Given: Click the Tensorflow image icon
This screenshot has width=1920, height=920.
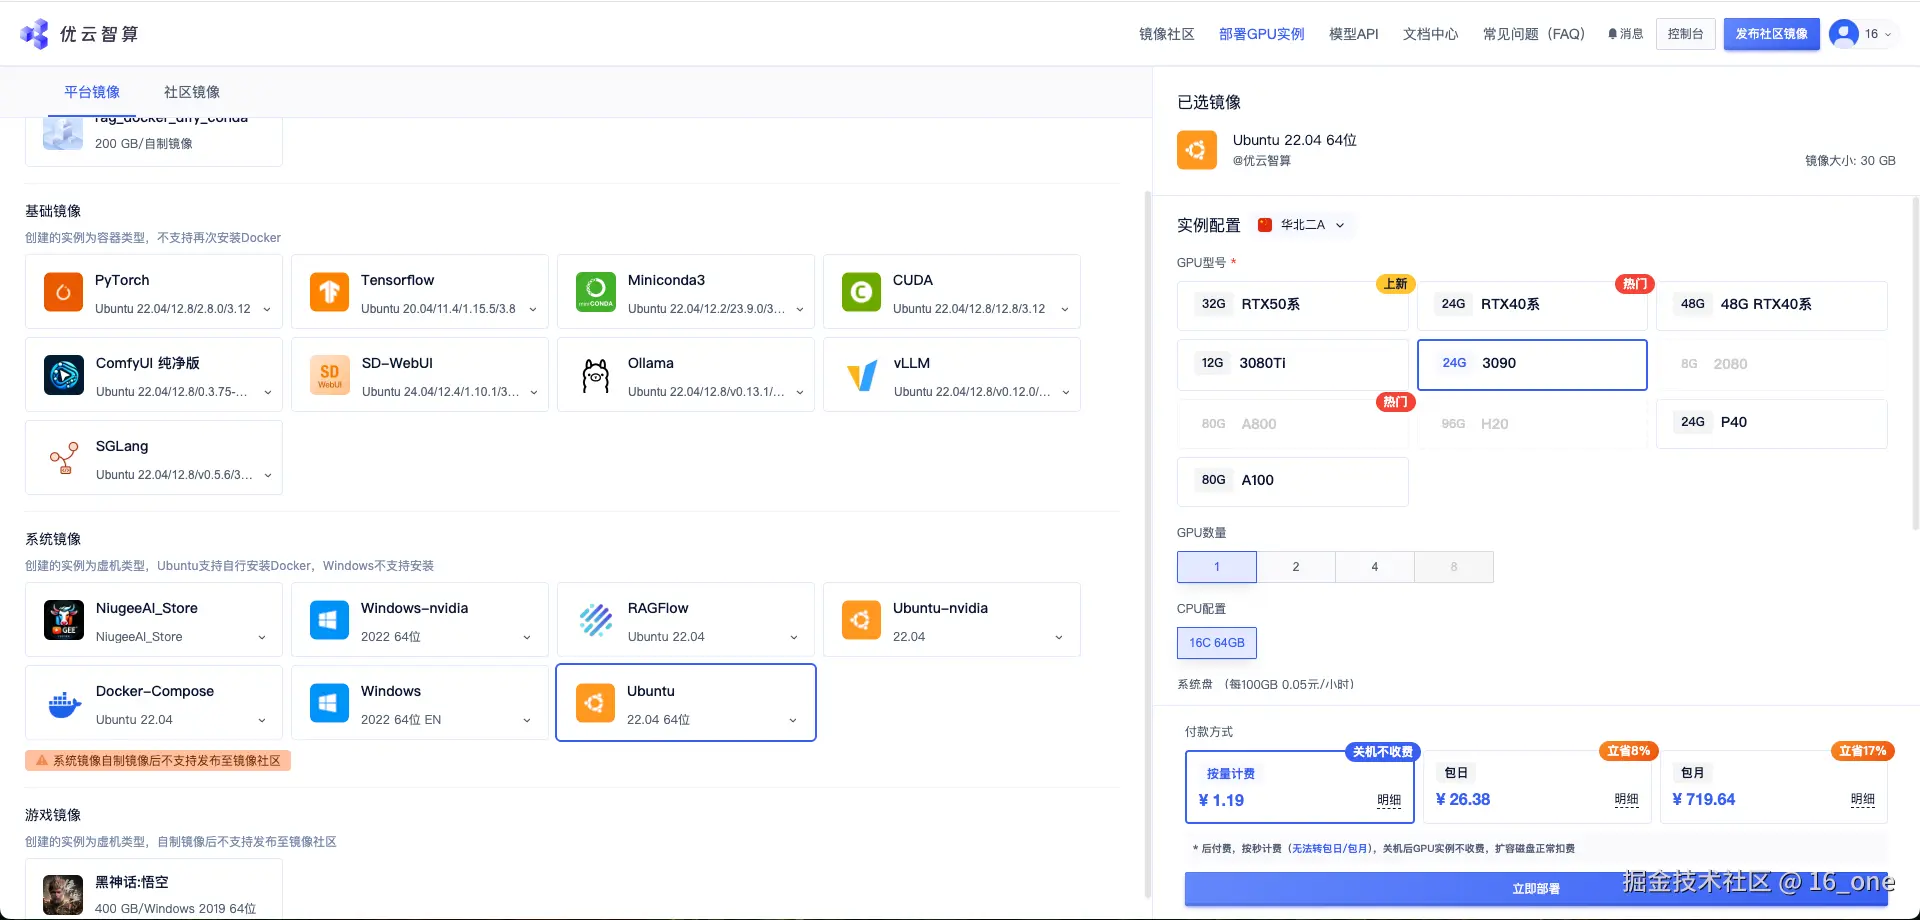Looking at the screenshot, I should [329, 292].
